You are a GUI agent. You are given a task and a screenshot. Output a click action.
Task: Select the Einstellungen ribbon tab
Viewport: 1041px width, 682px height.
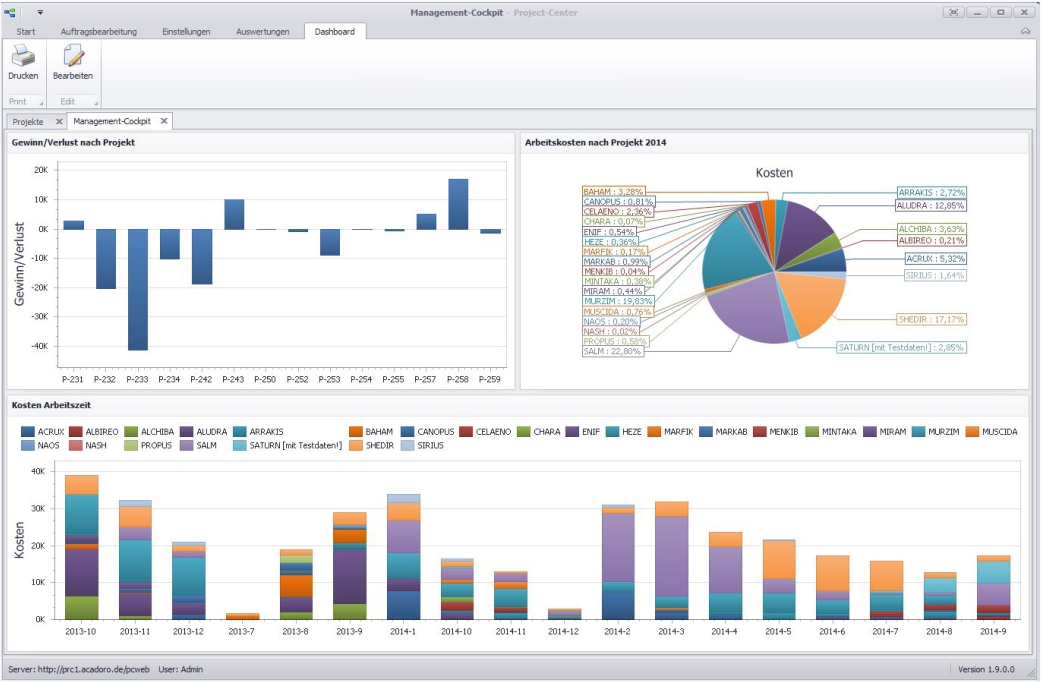(x=186, y=31)
